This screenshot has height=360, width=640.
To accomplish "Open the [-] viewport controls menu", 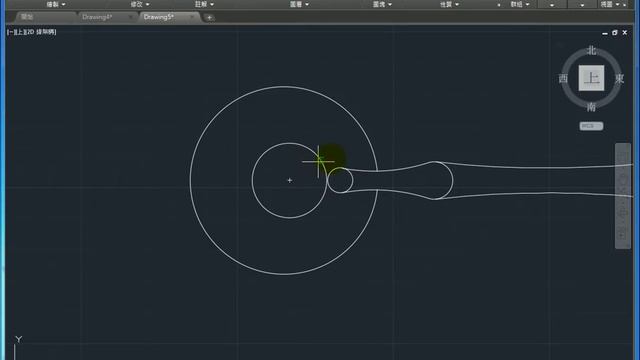I will pyautogui.click(x=10, y=32).
